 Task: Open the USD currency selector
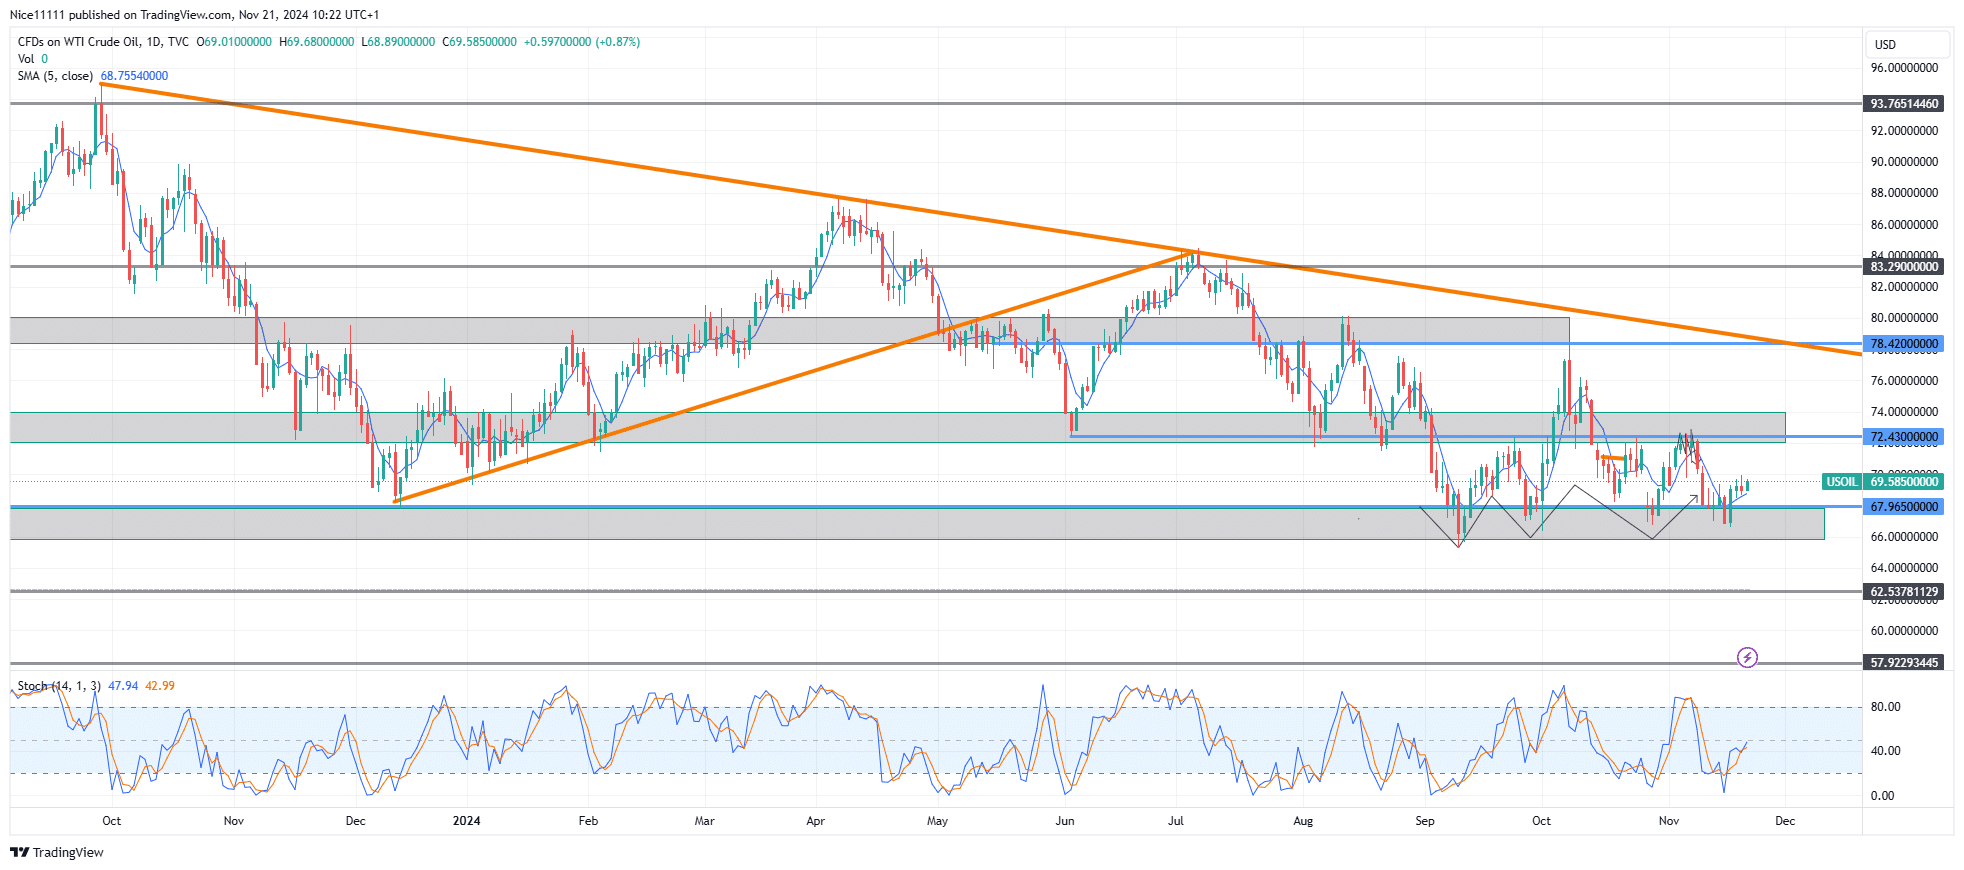pyautogui.click(x=1907, y=44)
